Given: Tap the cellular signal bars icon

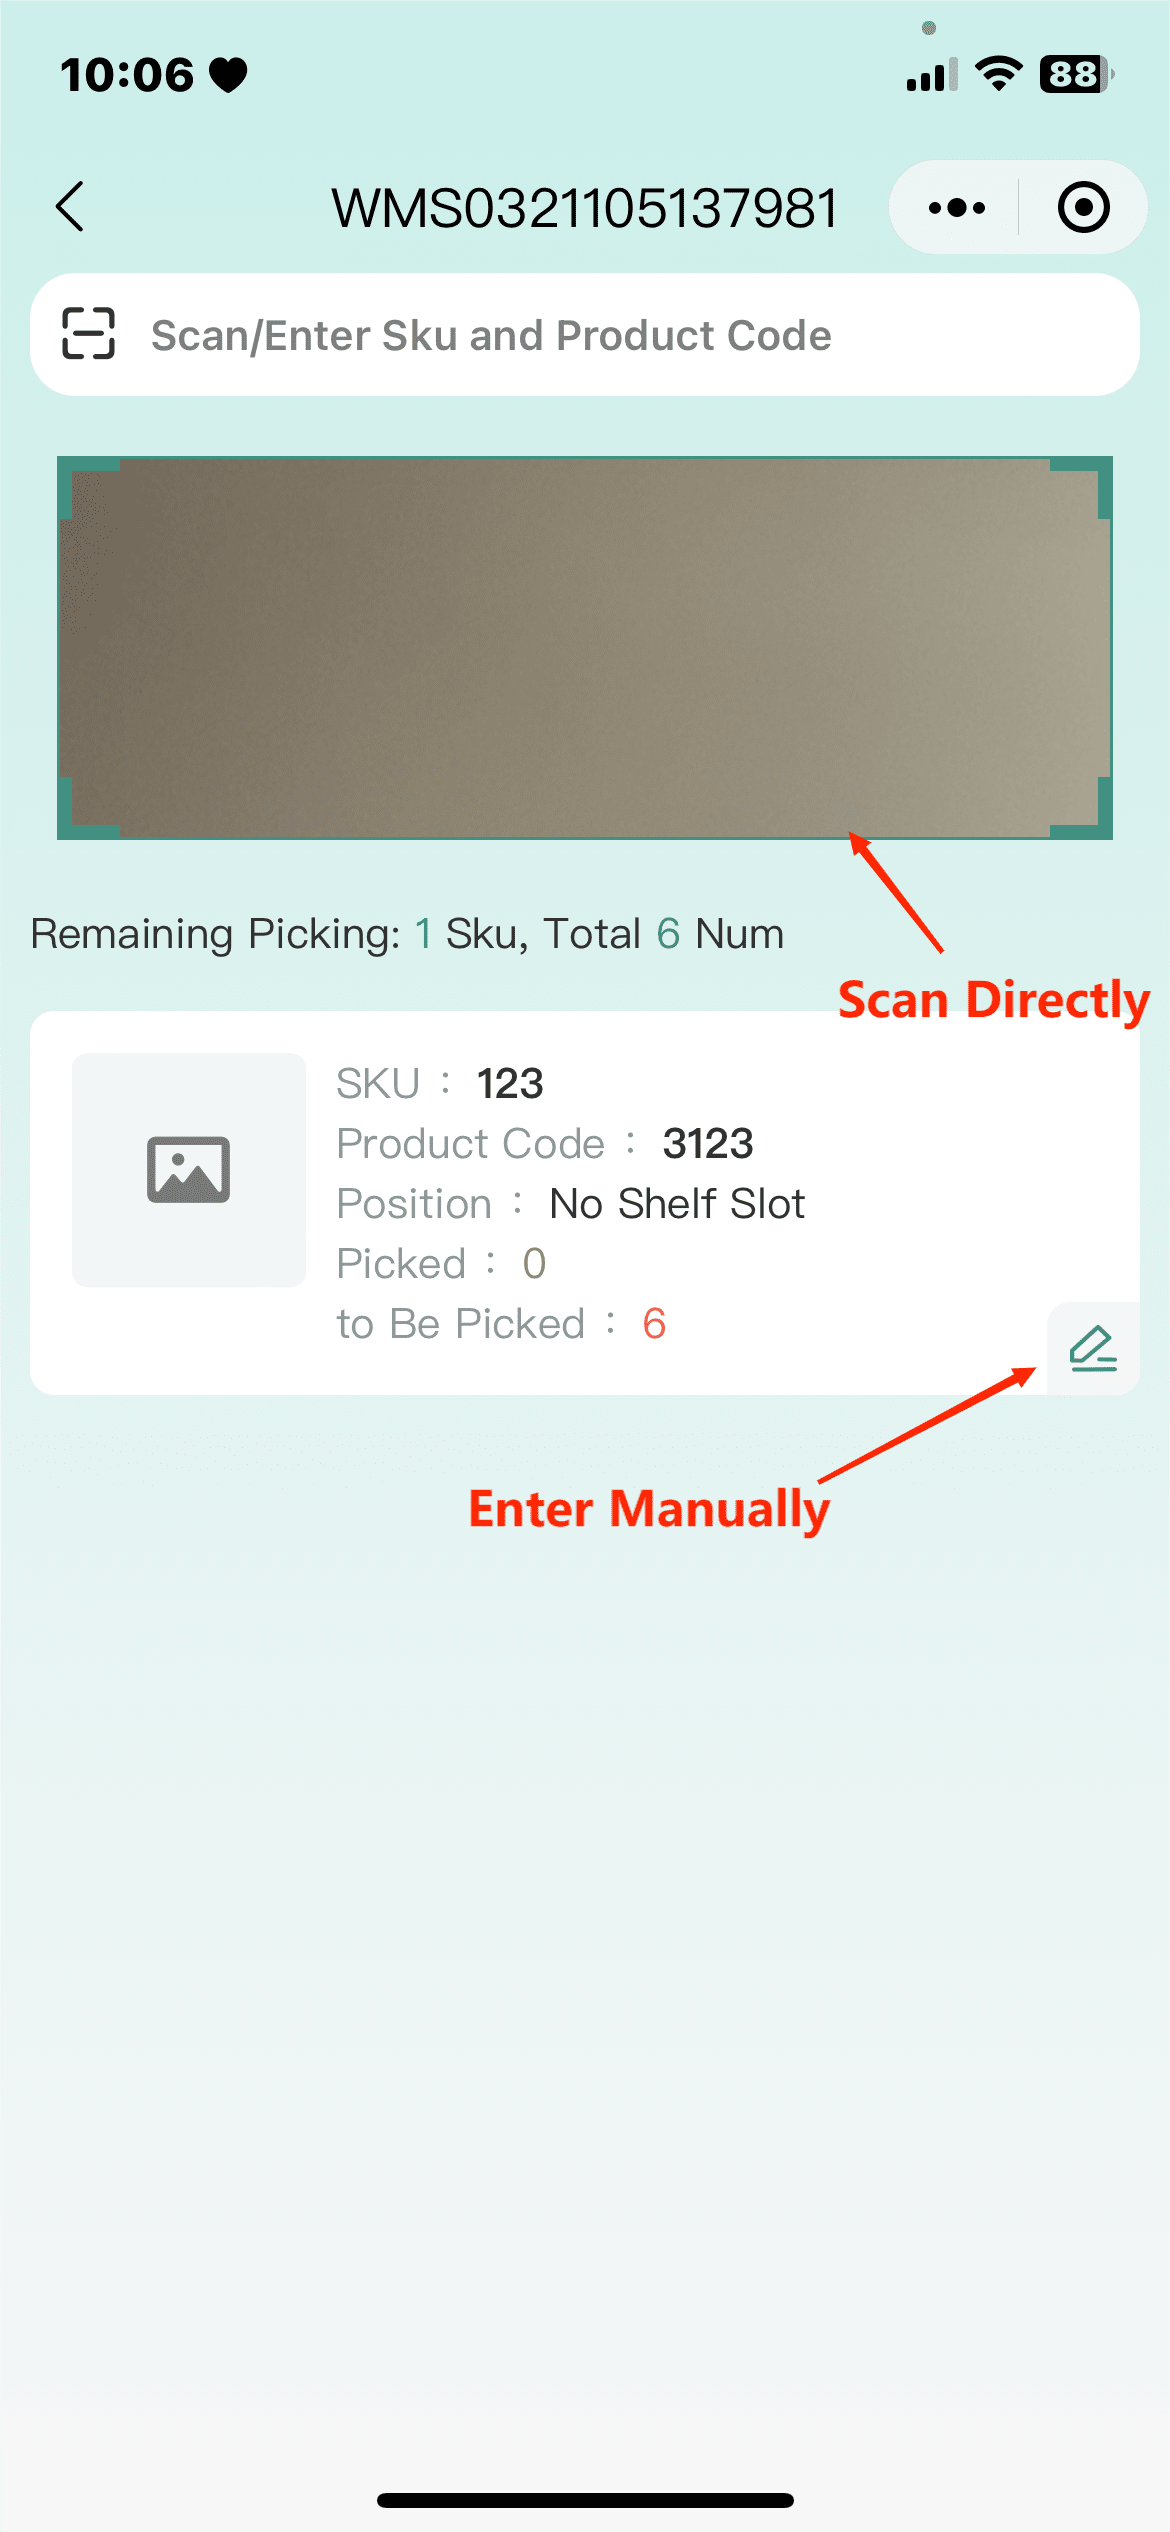Looking at the screenshot, I should point(932,75).
